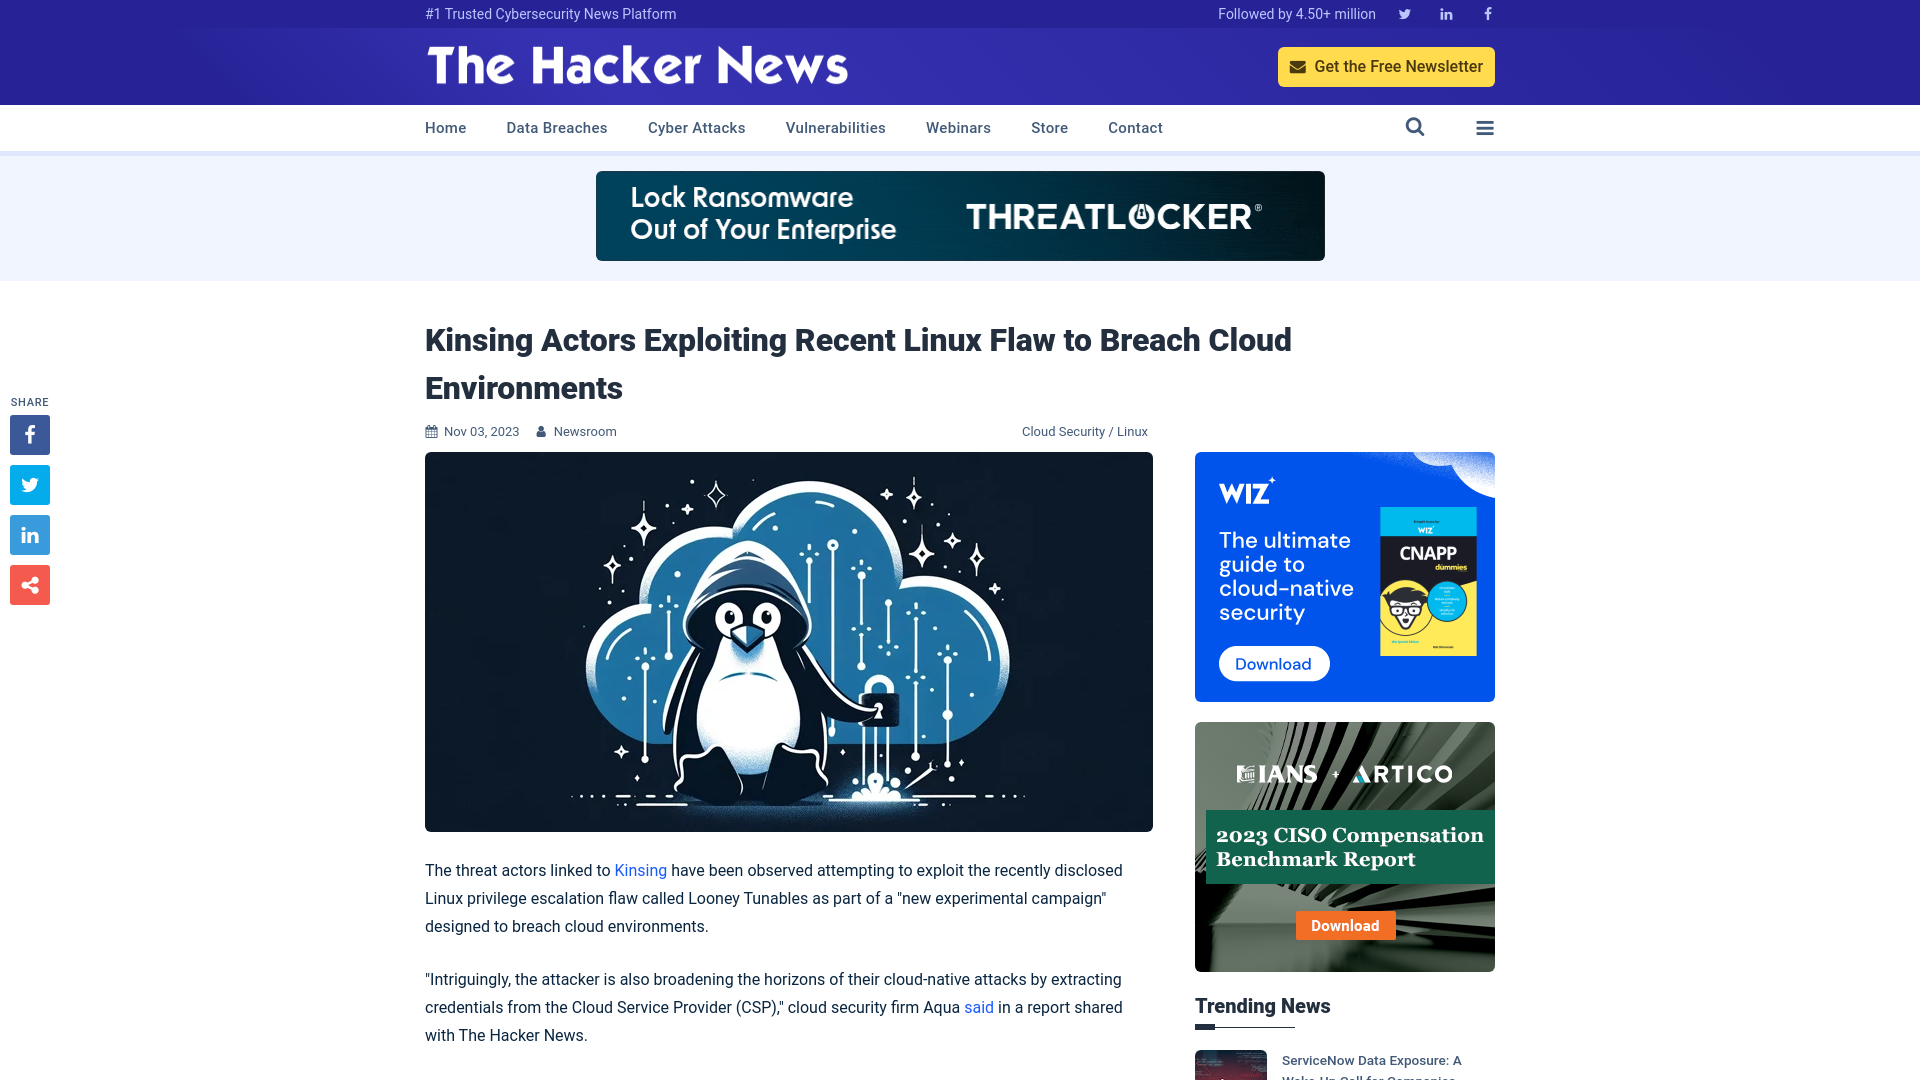Click the Webinars navigation tab

coord(959,128)
